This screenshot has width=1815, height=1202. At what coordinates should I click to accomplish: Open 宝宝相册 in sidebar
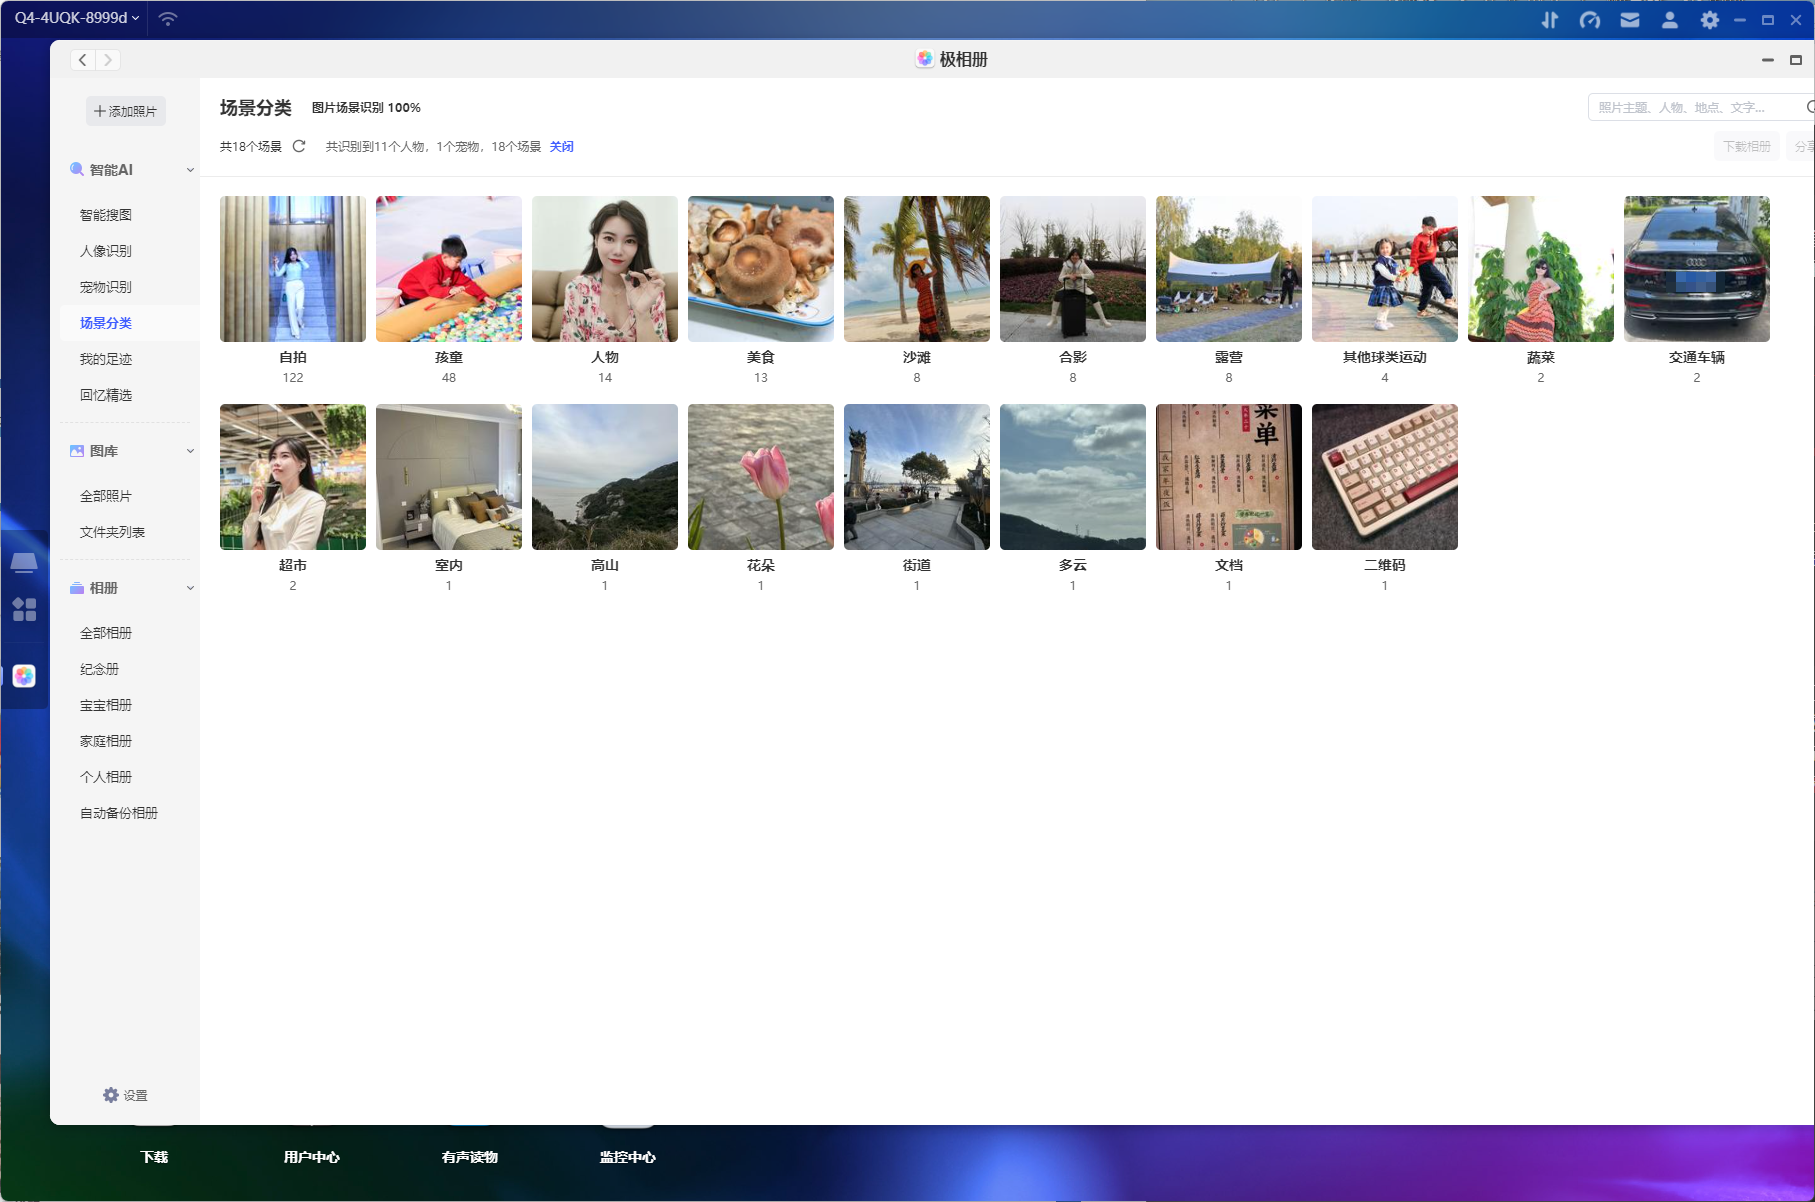[x=106, y=705]
